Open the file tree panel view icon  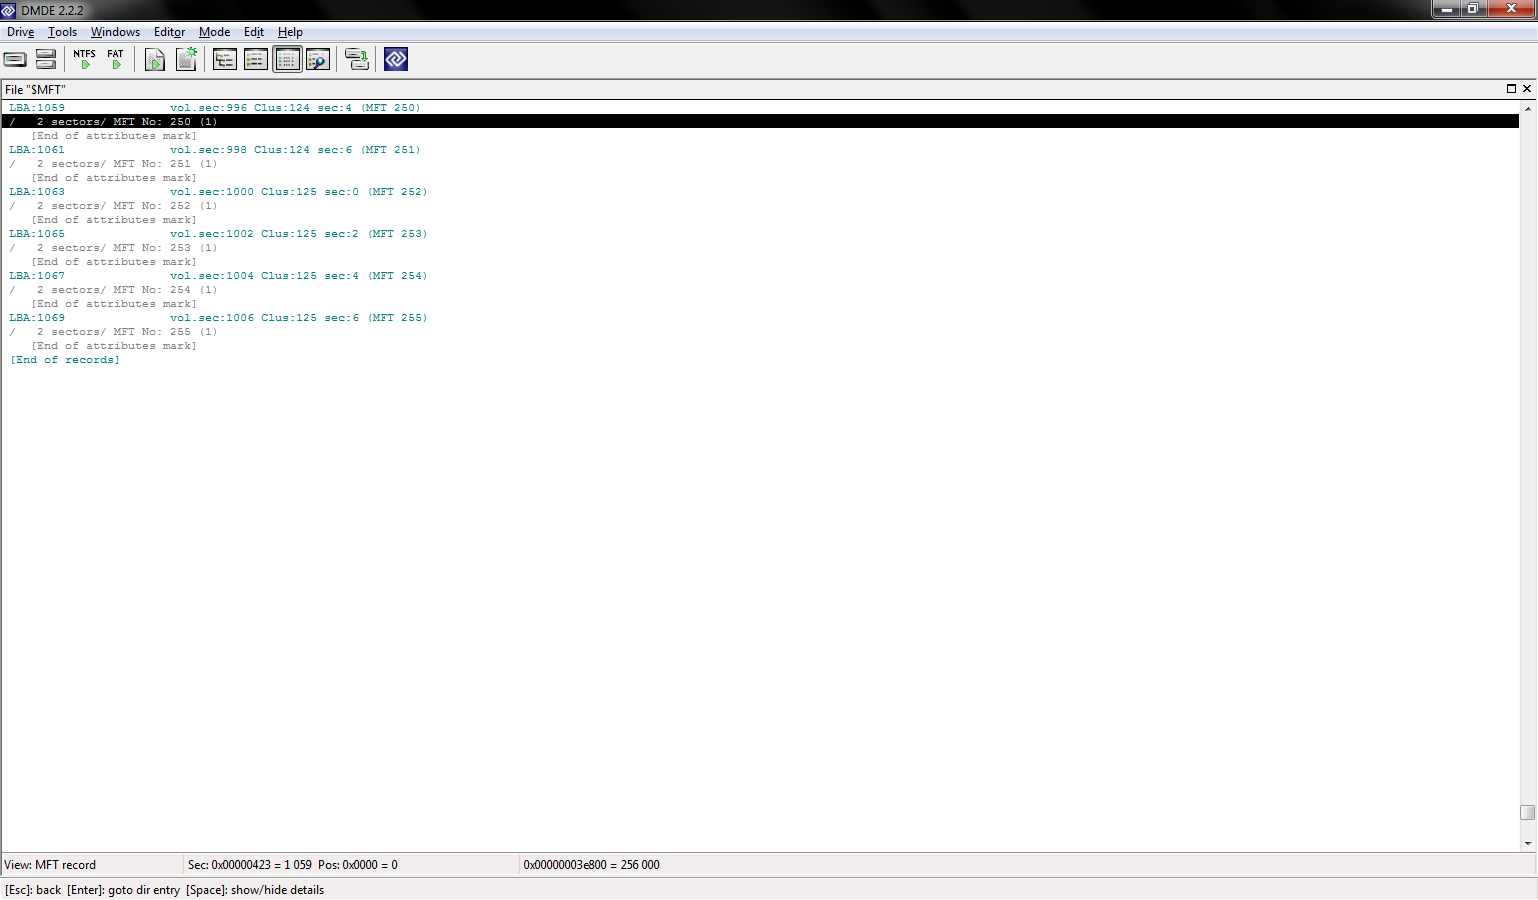225,60
